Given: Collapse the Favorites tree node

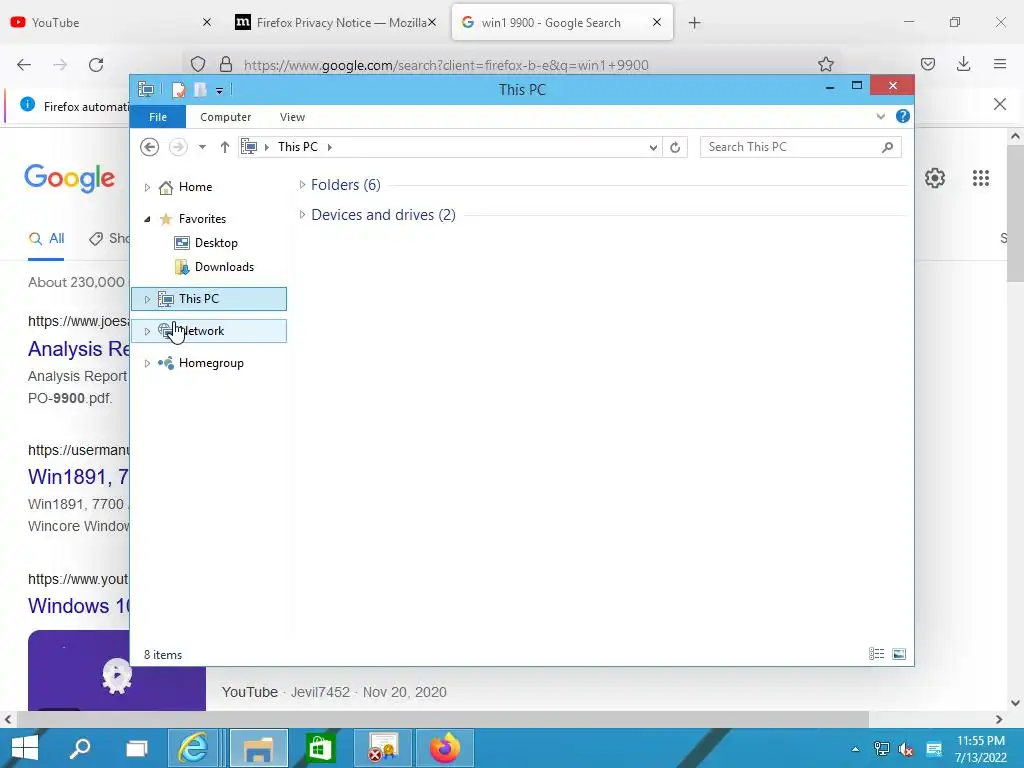Looking at the screenshot, I should 147,219.
